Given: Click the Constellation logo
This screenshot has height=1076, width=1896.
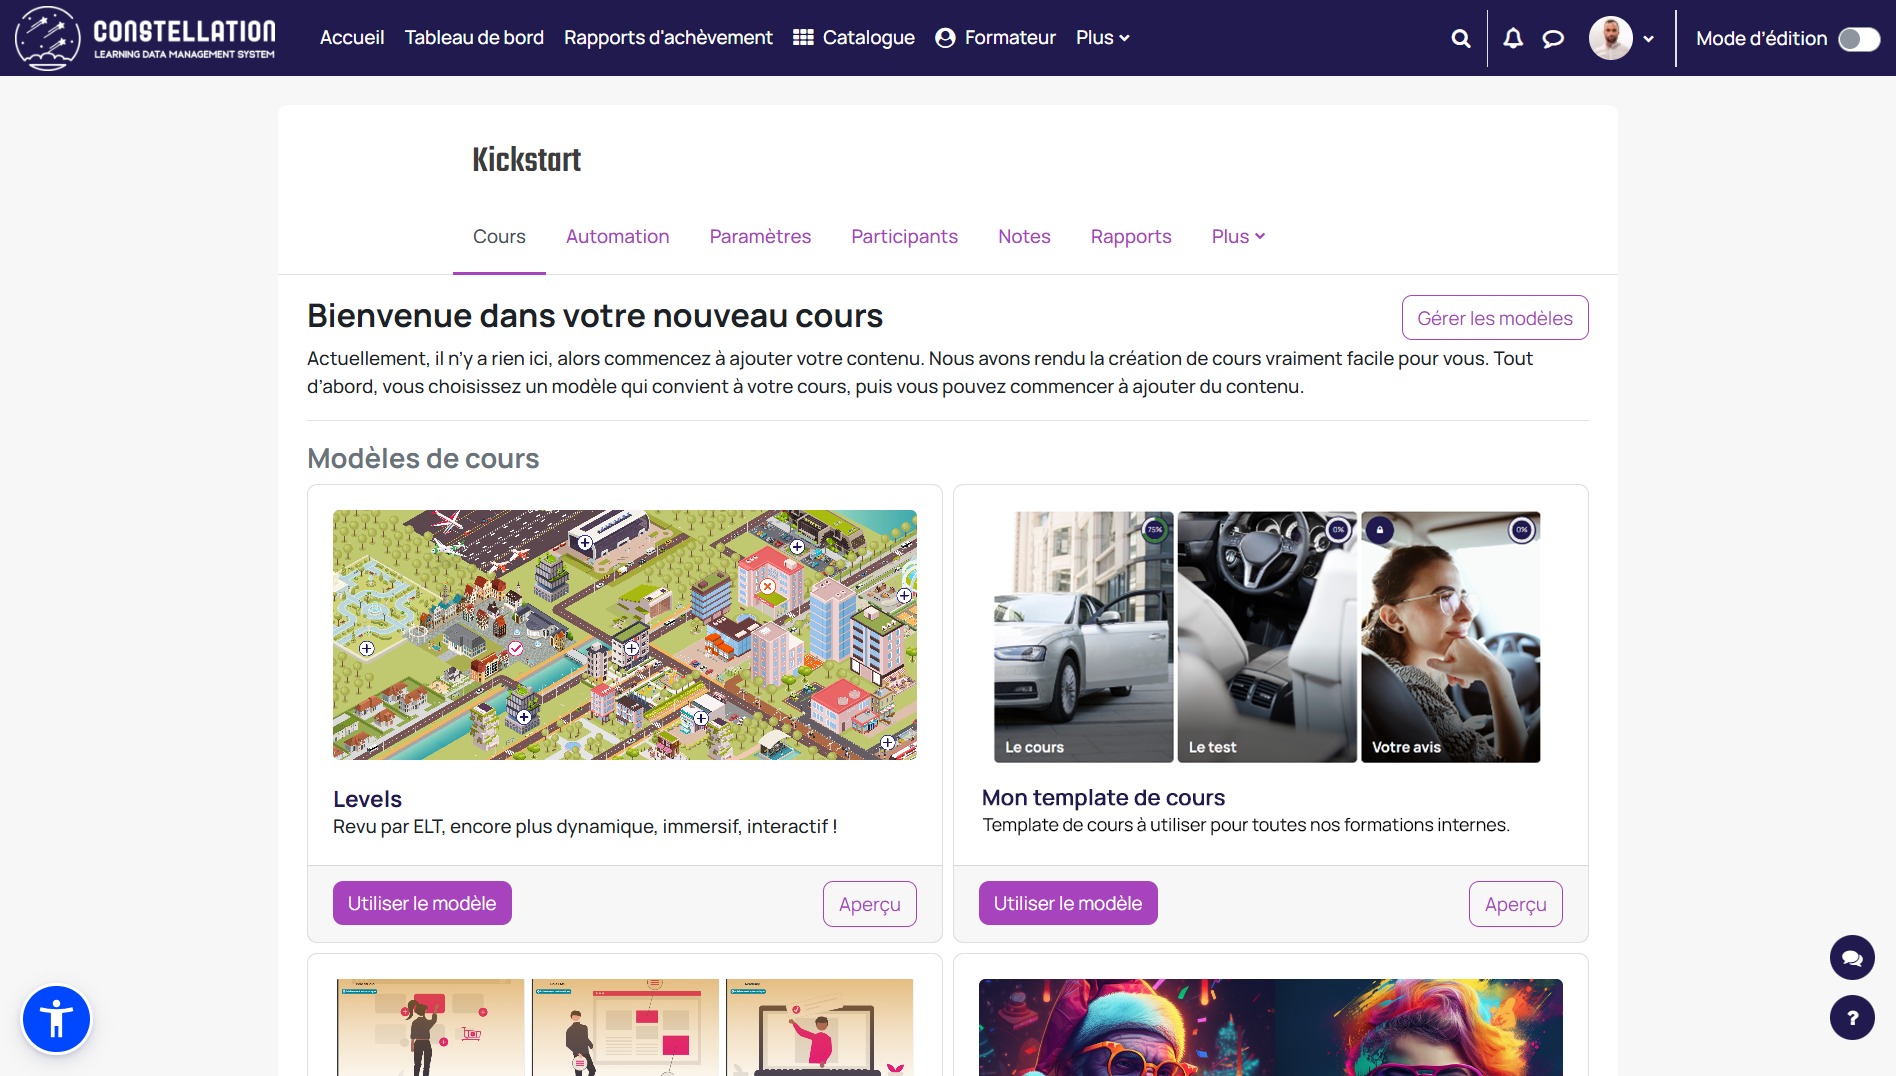Looking at the screenshot, I should click(146, 38).
